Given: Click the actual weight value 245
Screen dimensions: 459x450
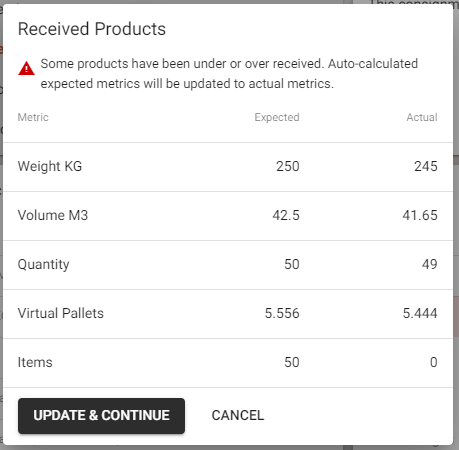Looking at the screenshot, I should click(426, 166).
